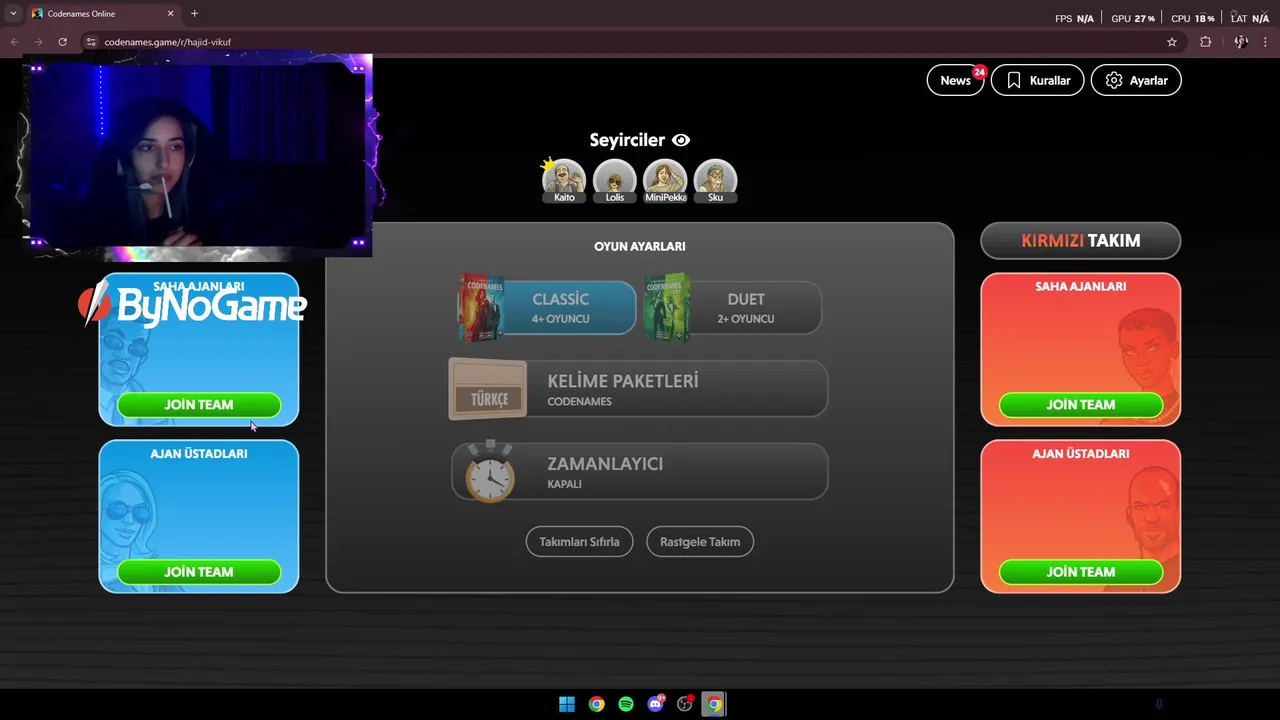Toggle the Seyirciler eye icon

(x=681, y=141)
